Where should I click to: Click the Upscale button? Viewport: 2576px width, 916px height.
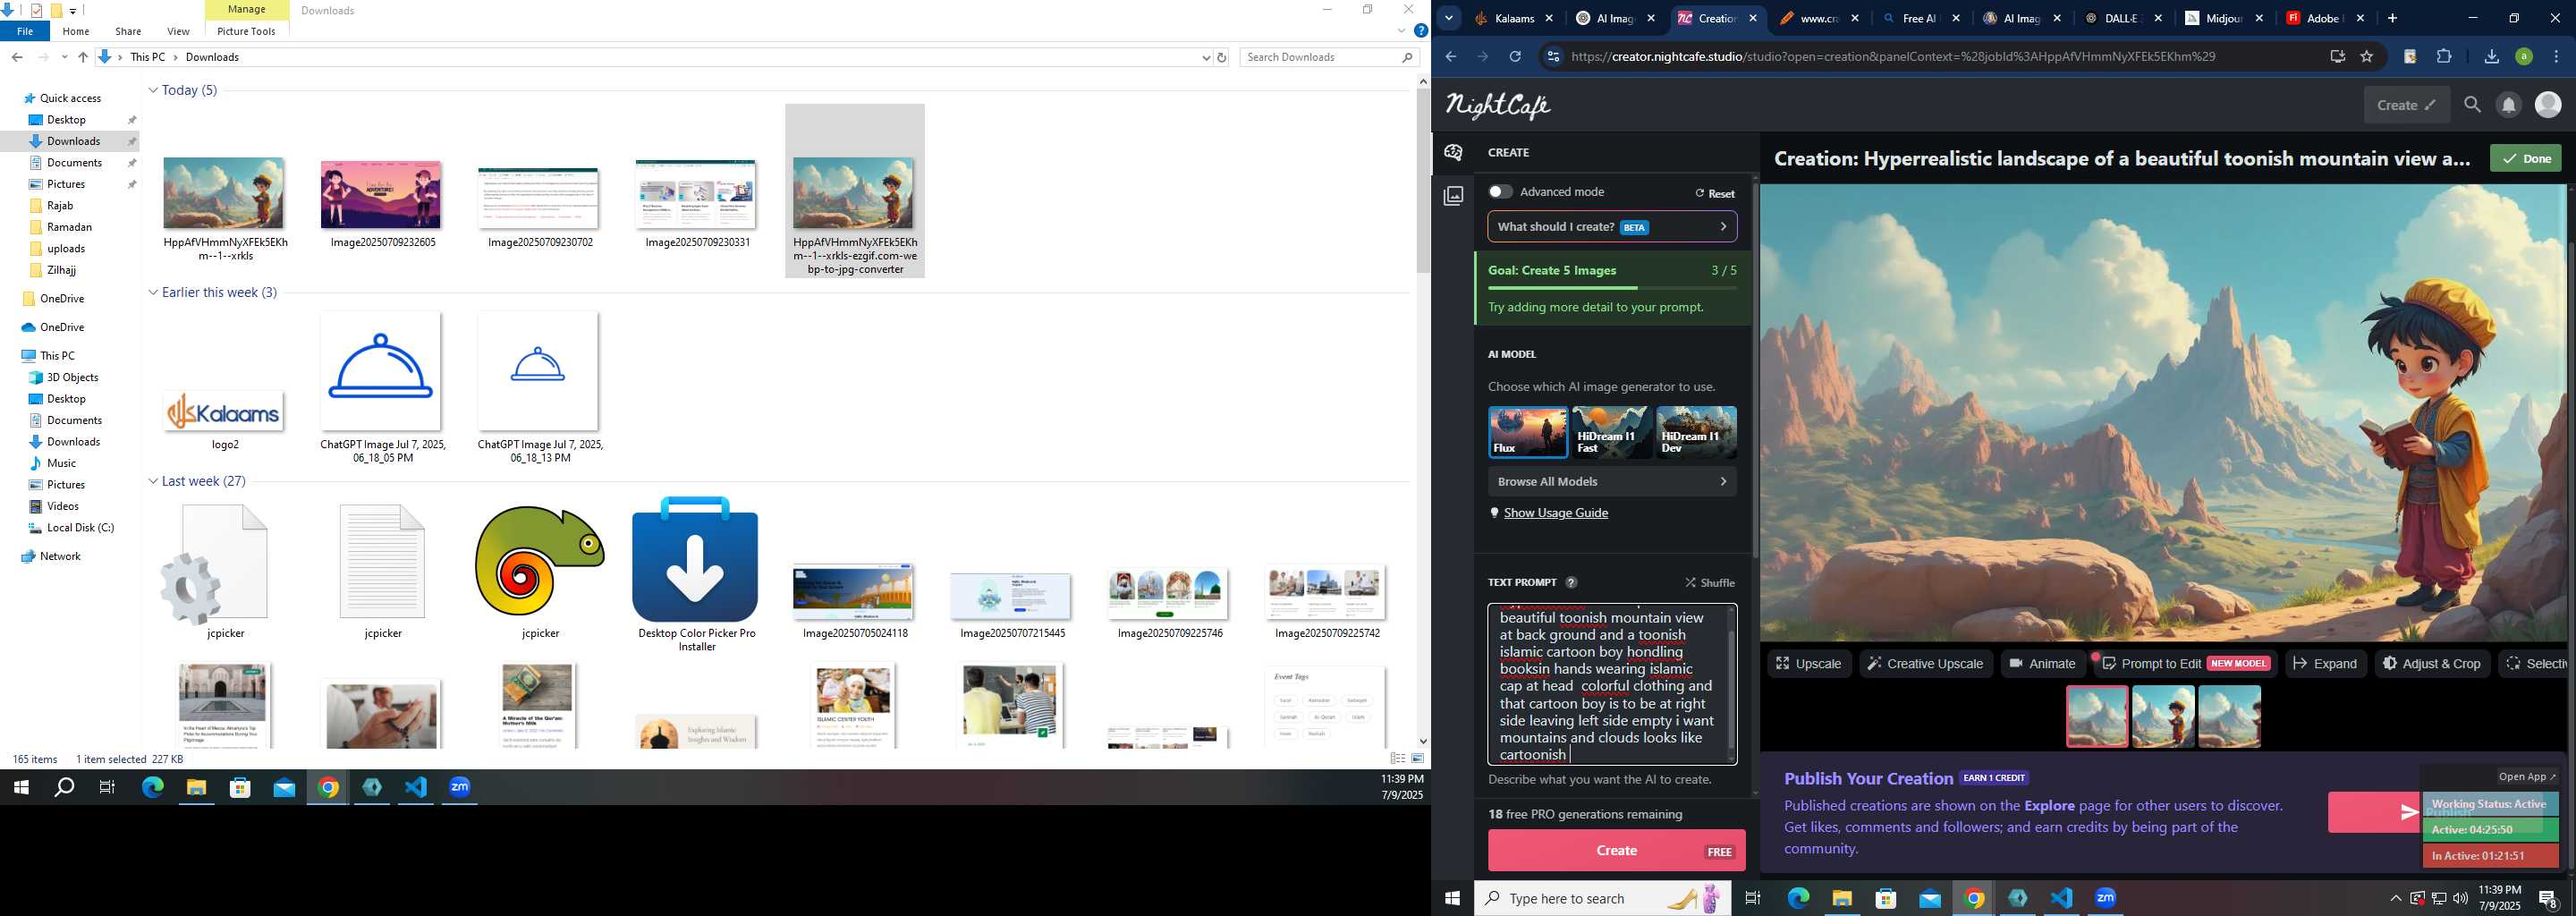tap(1809, 663)
